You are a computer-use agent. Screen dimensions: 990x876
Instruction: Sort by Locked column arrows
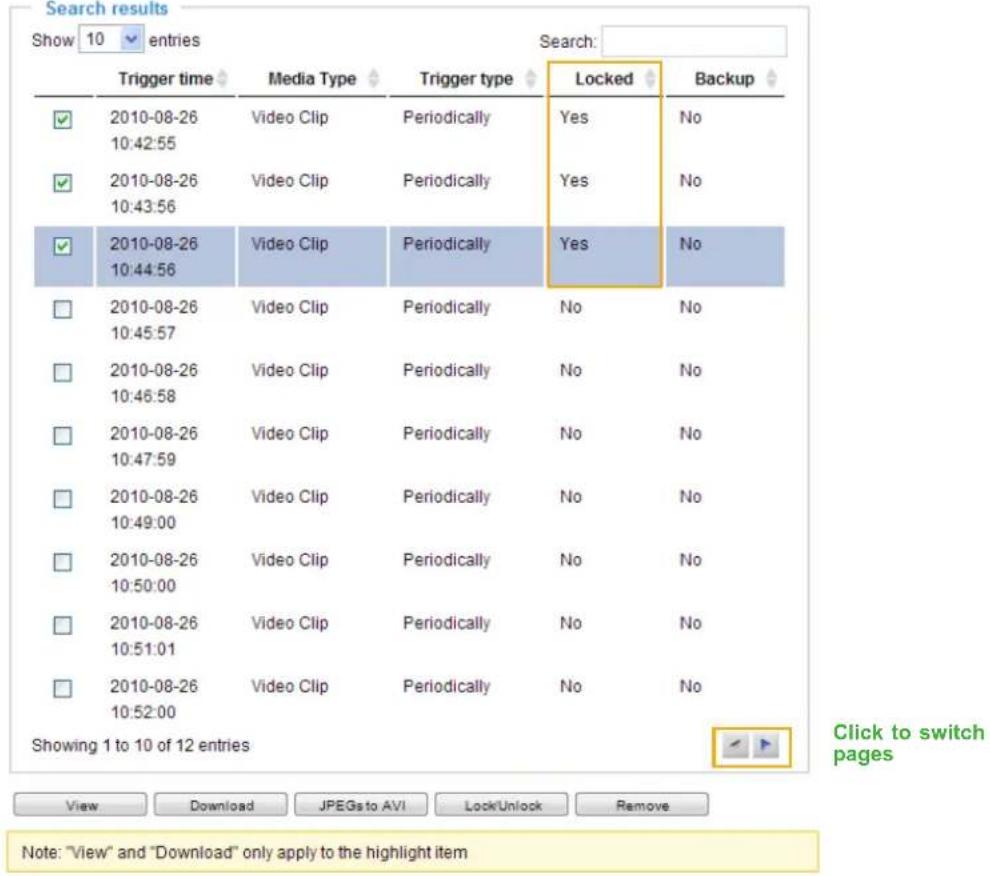click(650, 79)
